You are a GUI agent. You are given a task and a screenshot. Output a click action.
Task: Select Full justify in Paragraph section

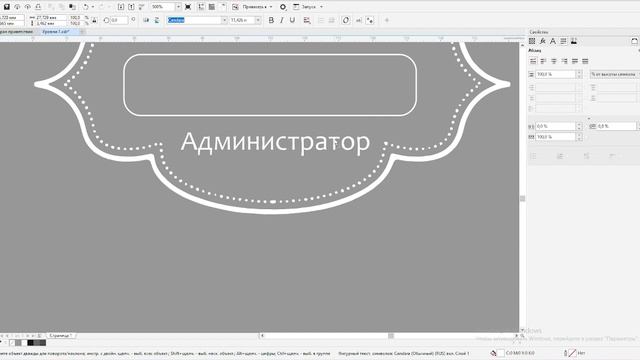point(575,61)
